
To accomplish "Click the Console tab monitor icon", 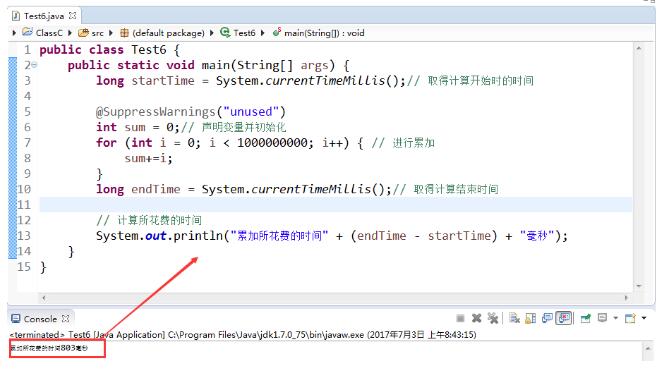I will tap(16, 318).
